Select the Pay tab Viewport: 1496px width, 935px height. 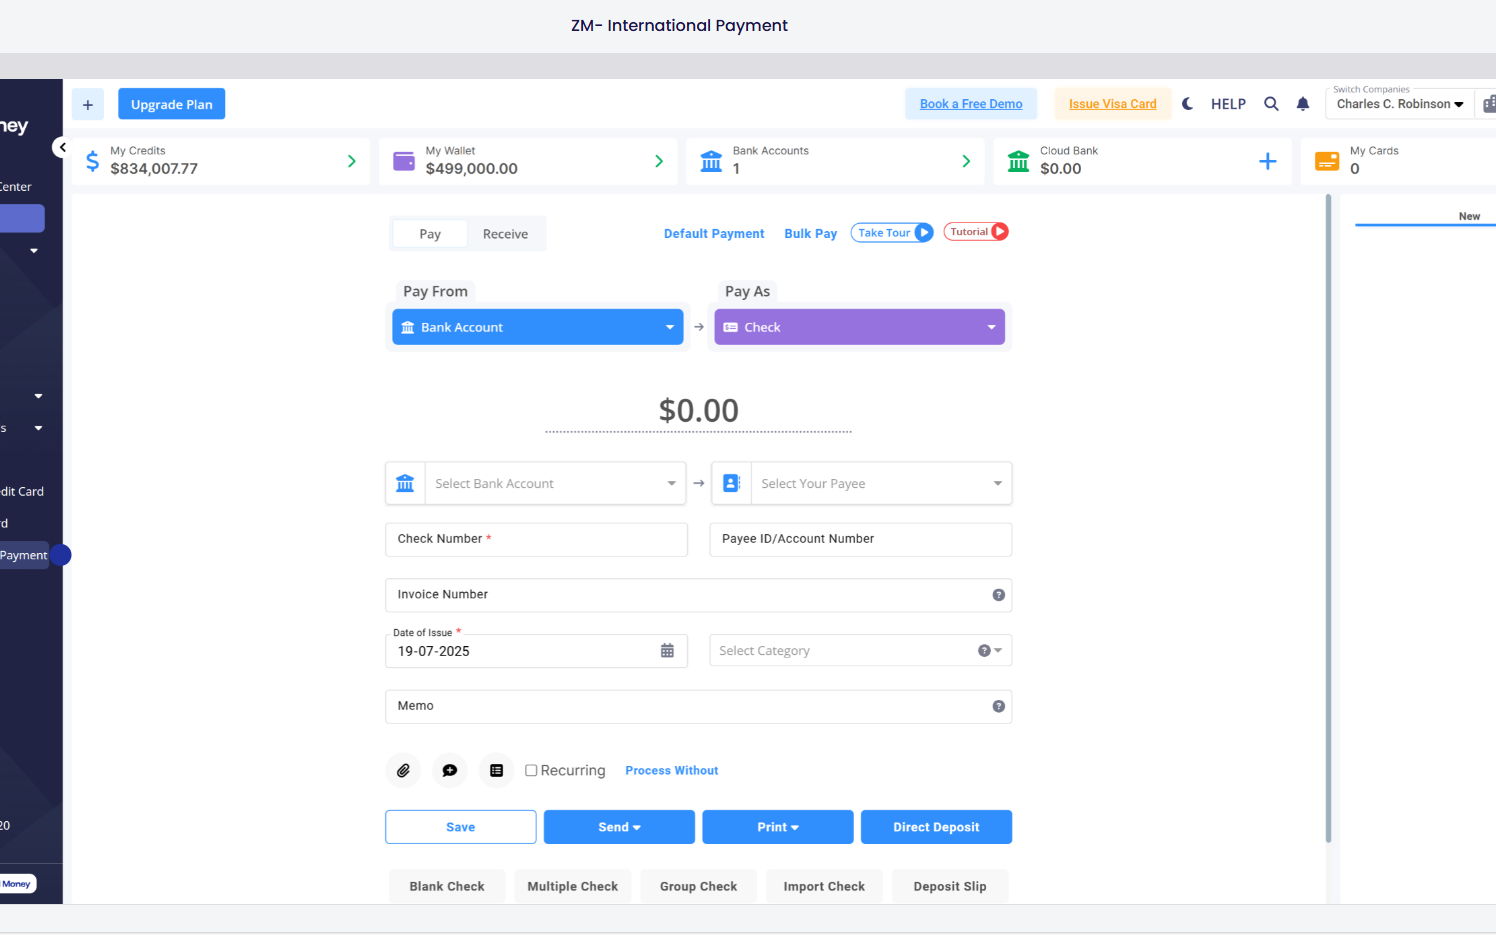[430, 234]
